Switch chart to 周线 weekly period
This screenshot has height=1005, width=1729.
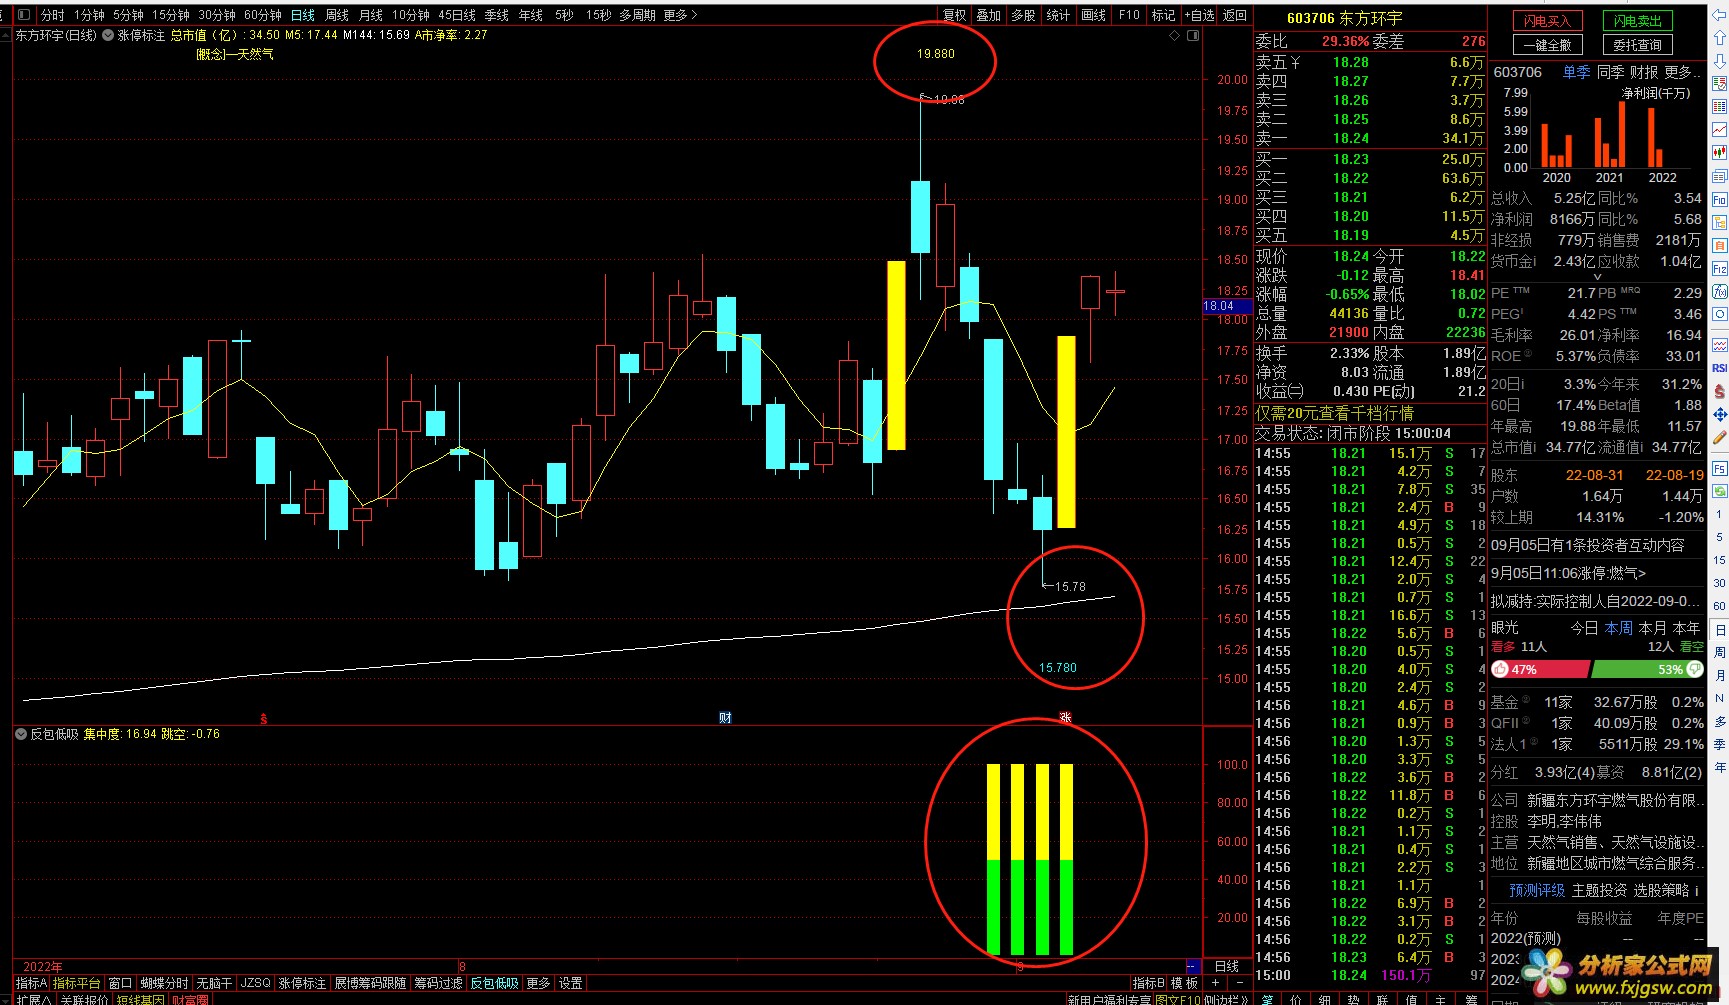(x=337, y=15)
